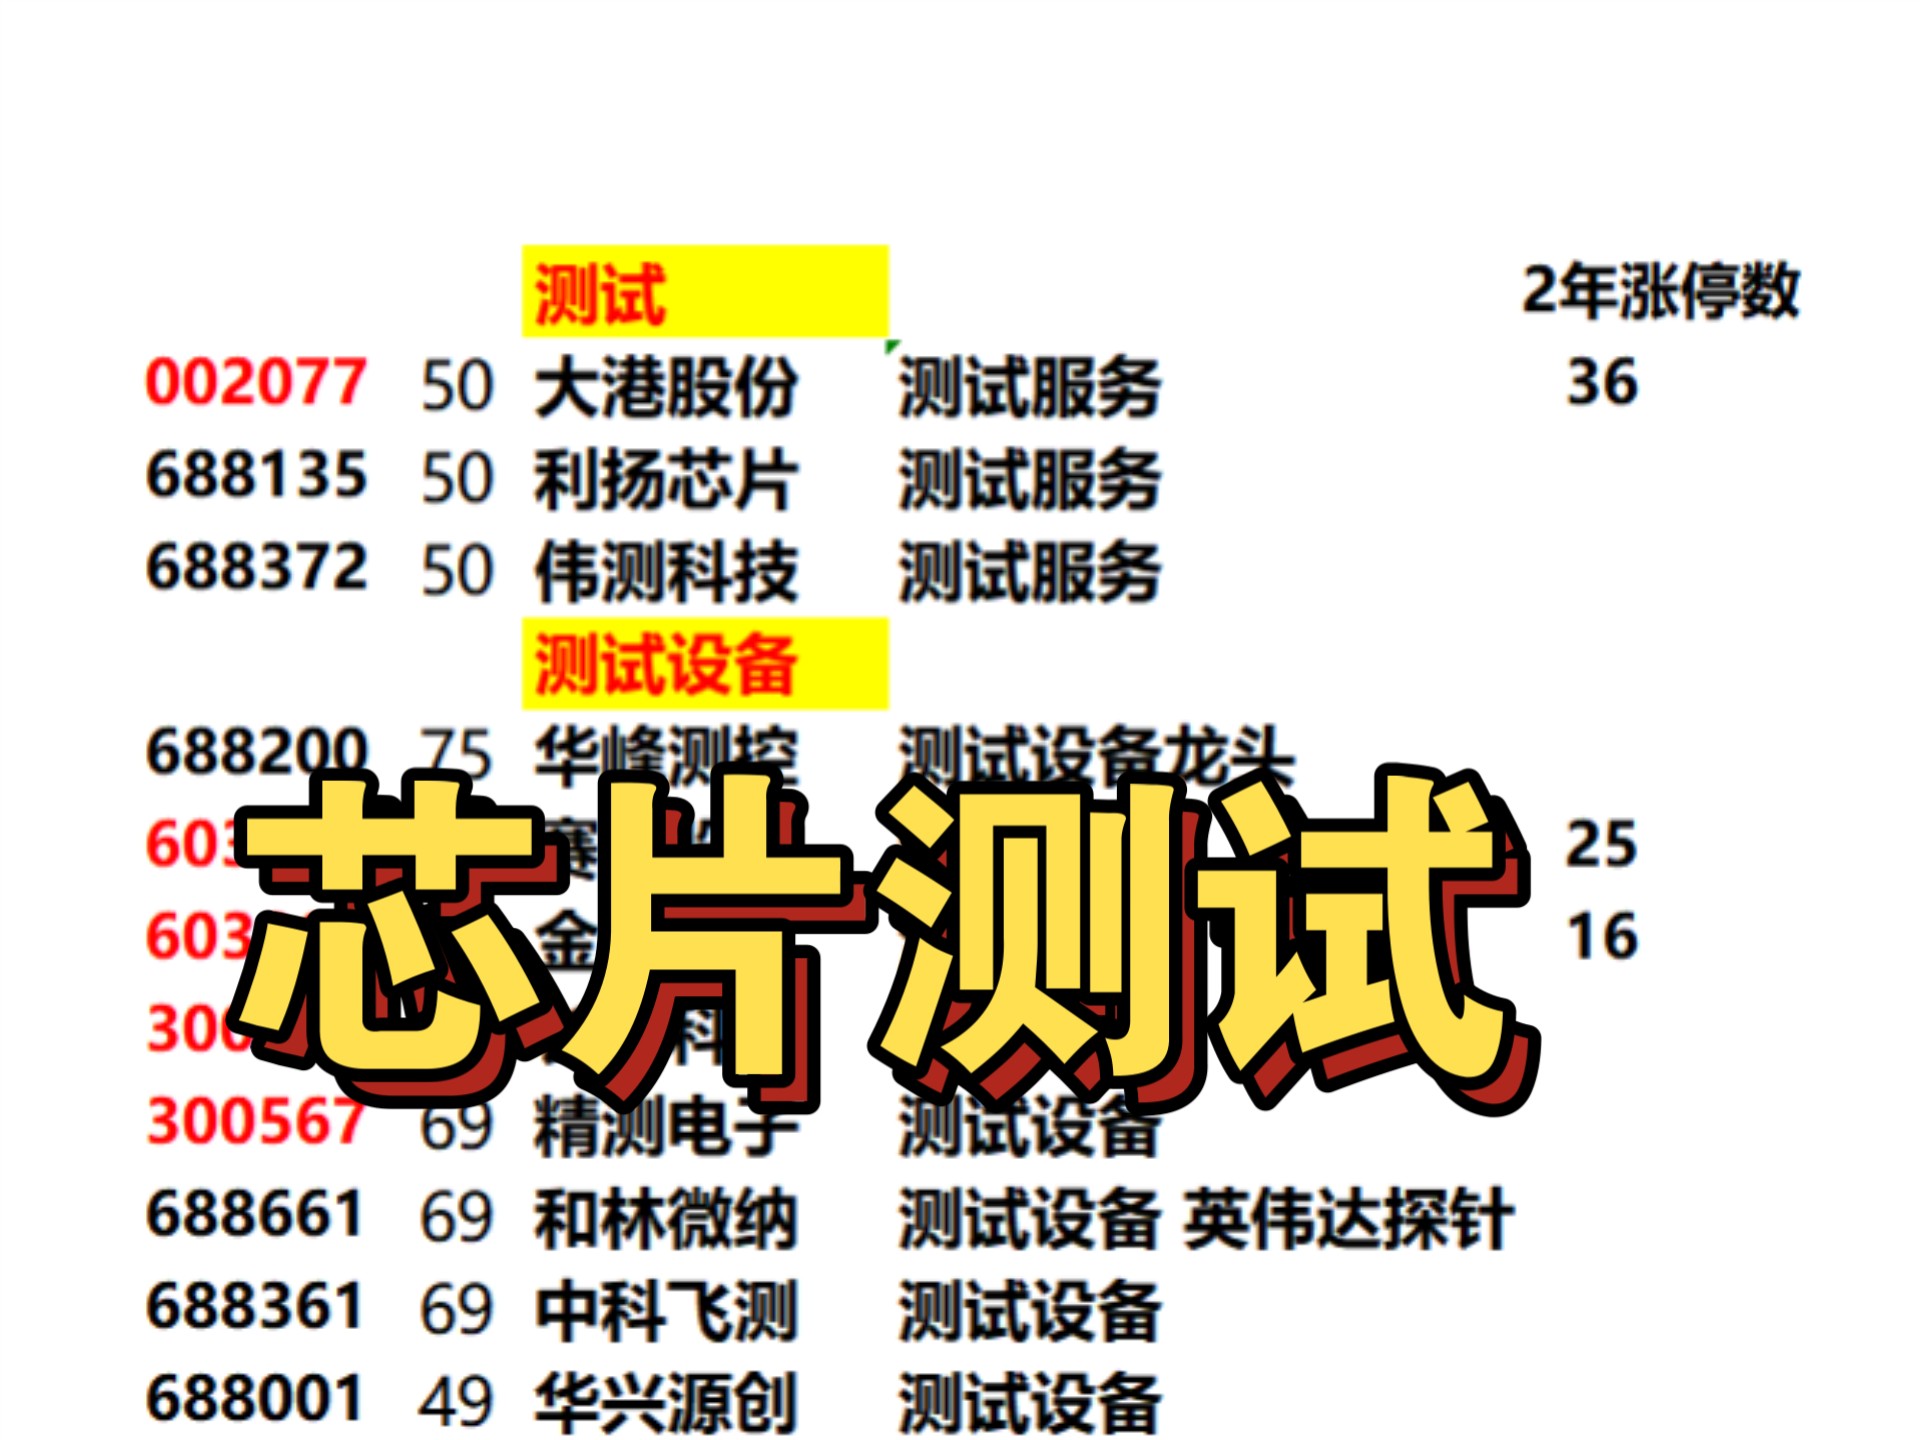Click the 69 value beside 688661
The width and height of the screenshot is (1920, 1440).
point(457,1218)
